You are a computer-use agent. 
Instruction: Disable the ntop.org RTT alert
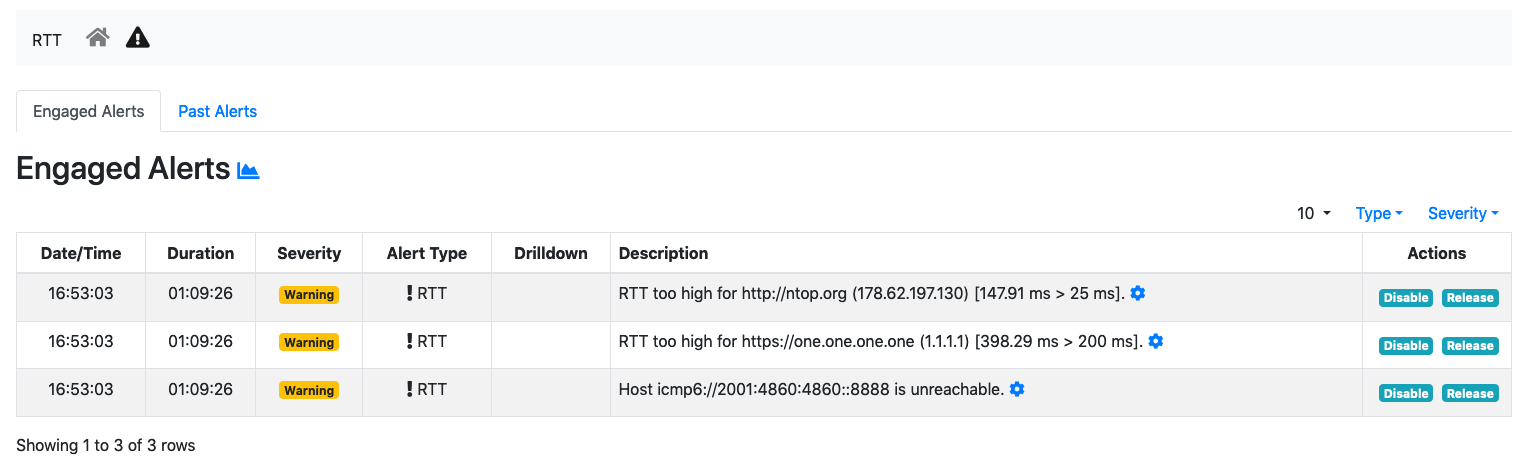pyautogui.click(x=1406, y=298)
